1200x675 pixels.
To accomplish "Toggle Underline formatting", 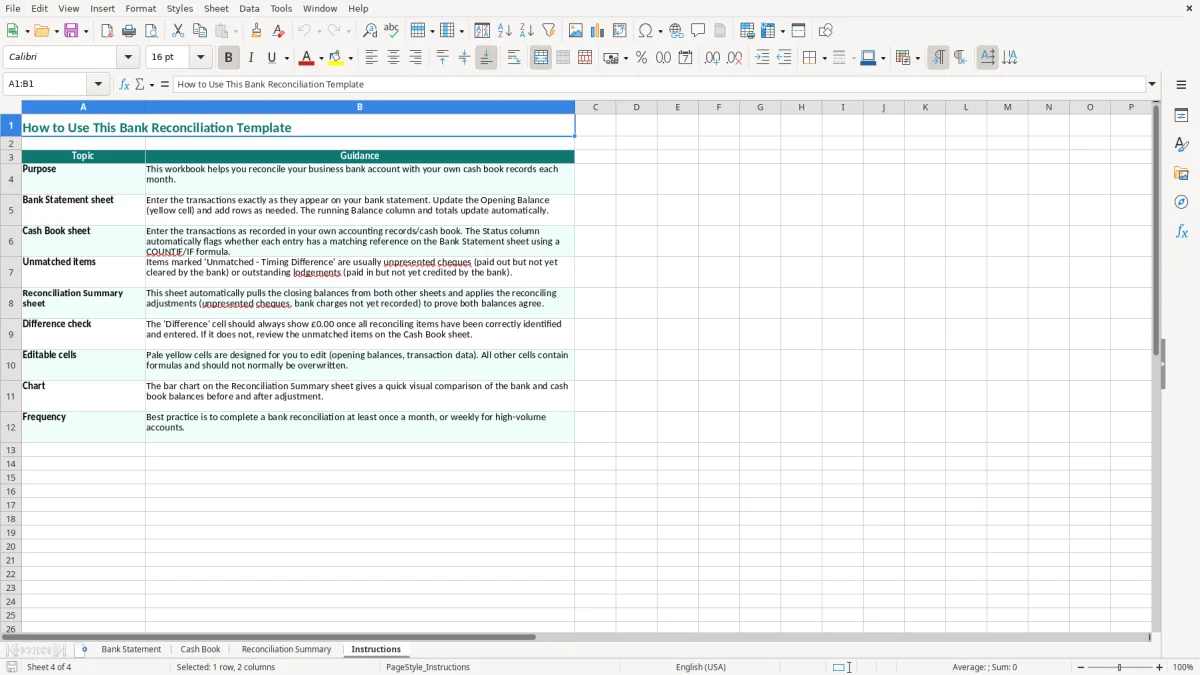I will click(271, 58).
